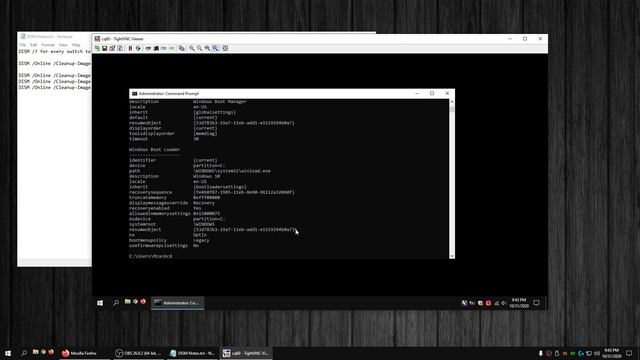640x360 pixels.
Task: Click the scroll down arrow in Command Prompt
Action: click(452, 256)
